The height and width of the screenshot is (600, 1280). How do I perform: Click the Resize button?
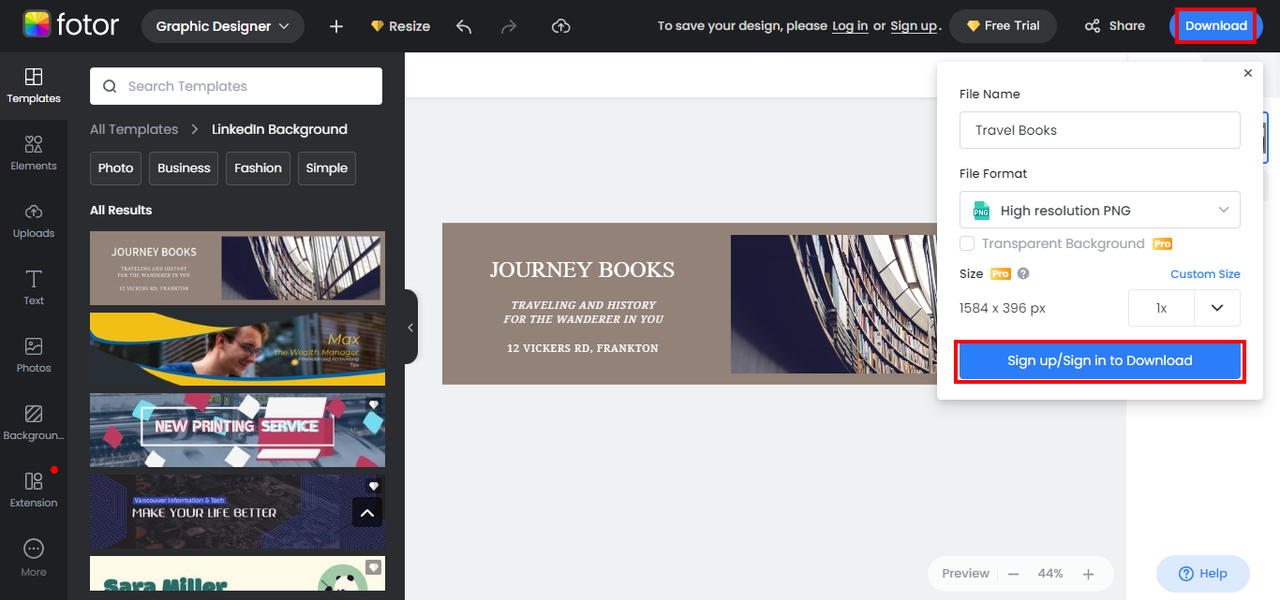[400, 26]
